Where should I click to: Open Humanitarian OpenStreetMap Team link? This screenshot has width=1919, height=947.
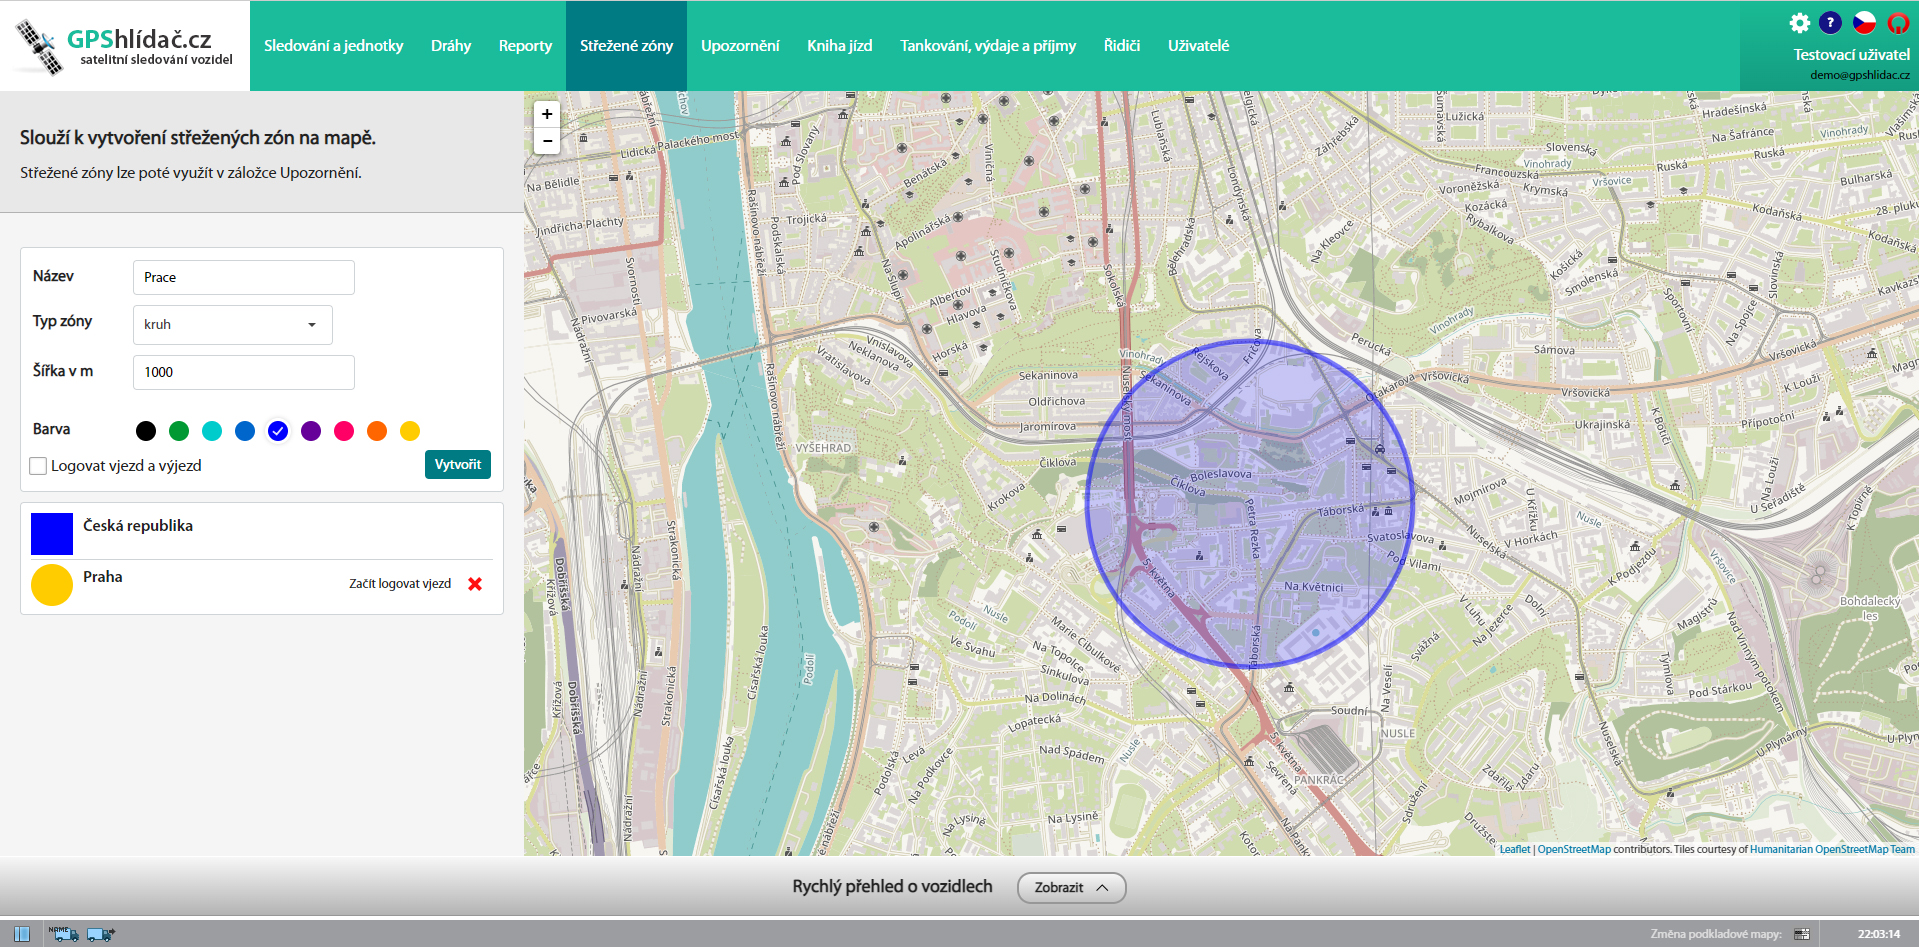(1832, 850)
